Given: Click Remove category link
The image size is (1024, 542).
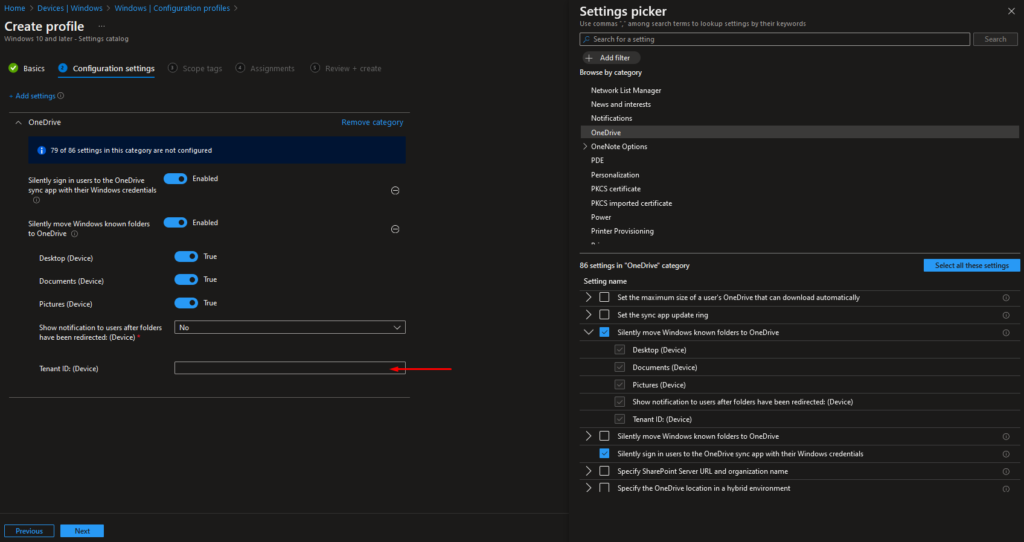Looking at the screenshot, I should click(372, 123).
